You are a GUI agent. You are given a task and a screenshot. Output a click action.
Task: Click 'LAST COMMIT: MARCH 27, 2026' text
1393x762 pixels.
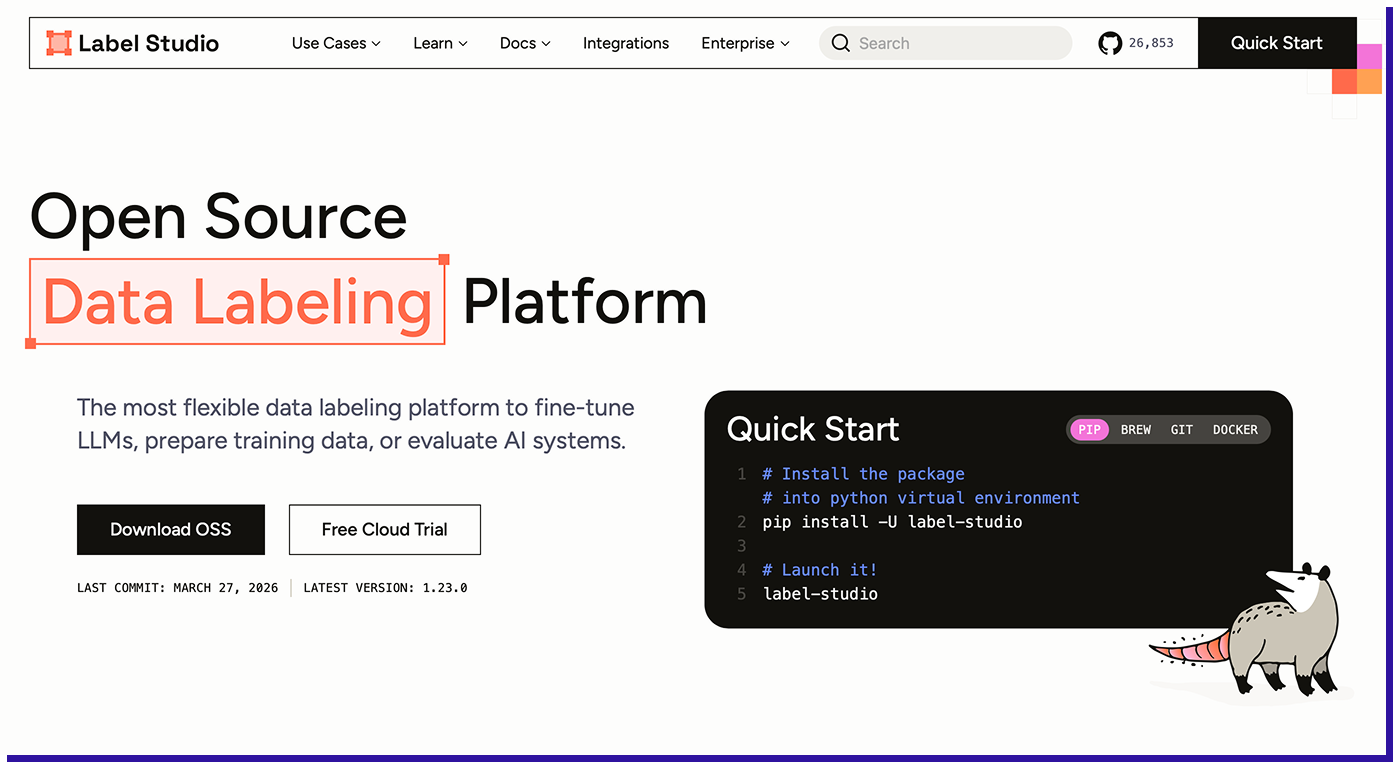(178, 588)
